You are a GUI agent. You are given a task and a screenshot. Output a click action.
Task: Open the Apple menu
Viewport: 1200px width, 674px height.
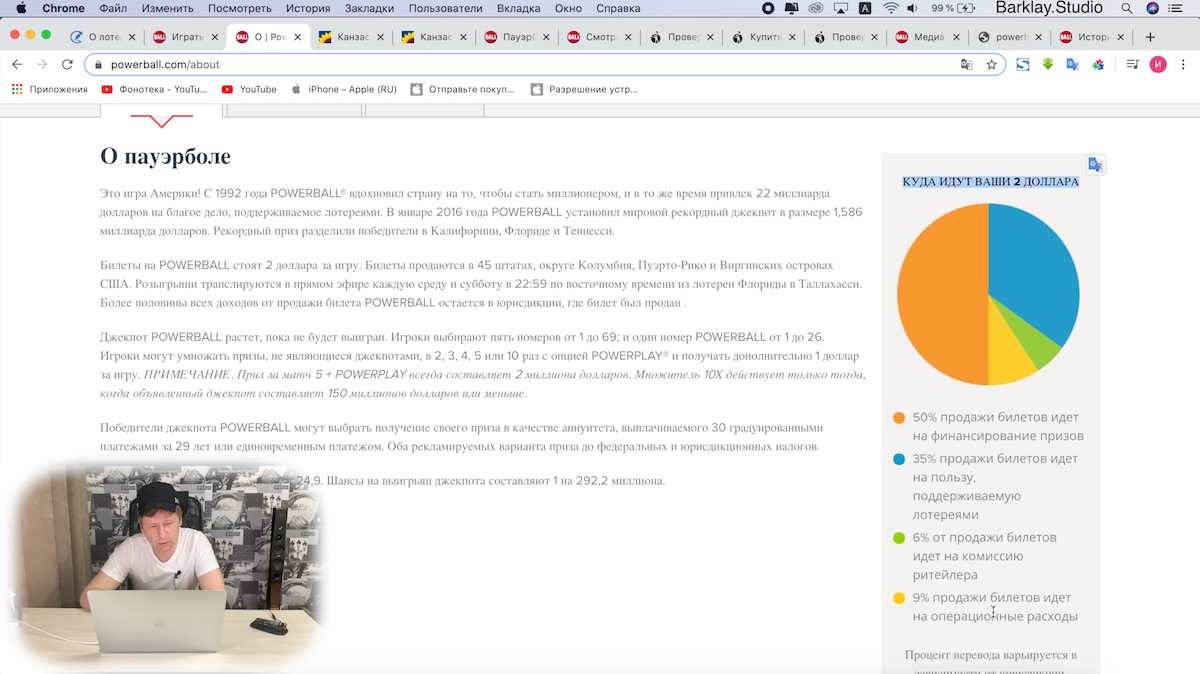(20, 8)
